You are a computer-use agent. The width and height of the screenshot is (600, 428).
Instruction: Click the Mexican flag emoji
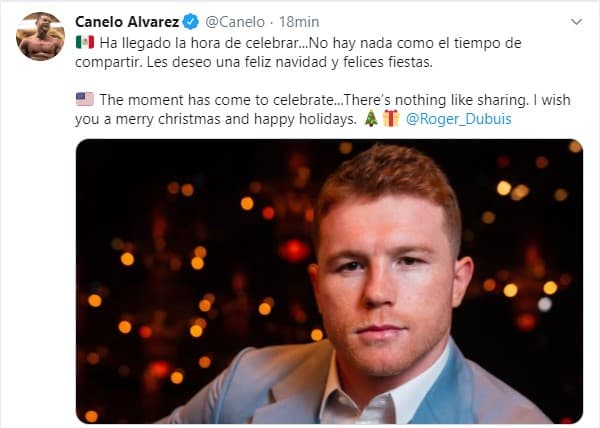[85, 42]
